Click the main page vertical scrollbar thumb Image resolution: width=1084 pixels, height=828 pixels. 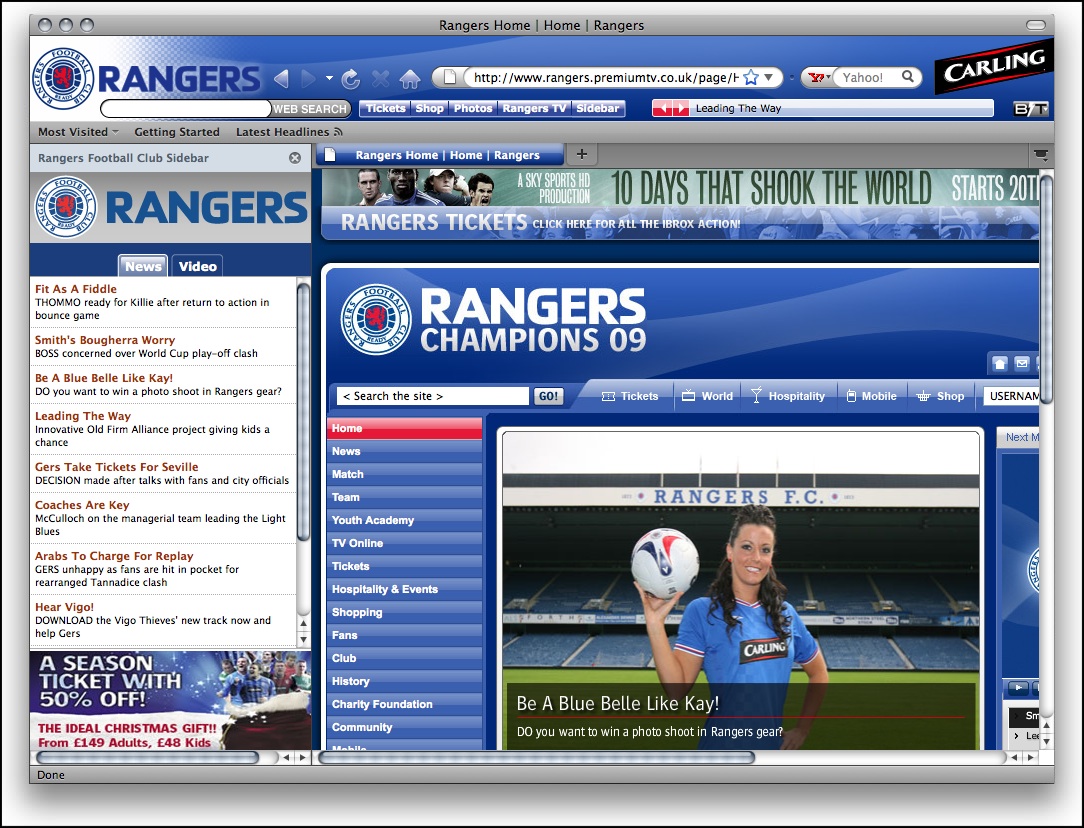tap(1046, 289)
